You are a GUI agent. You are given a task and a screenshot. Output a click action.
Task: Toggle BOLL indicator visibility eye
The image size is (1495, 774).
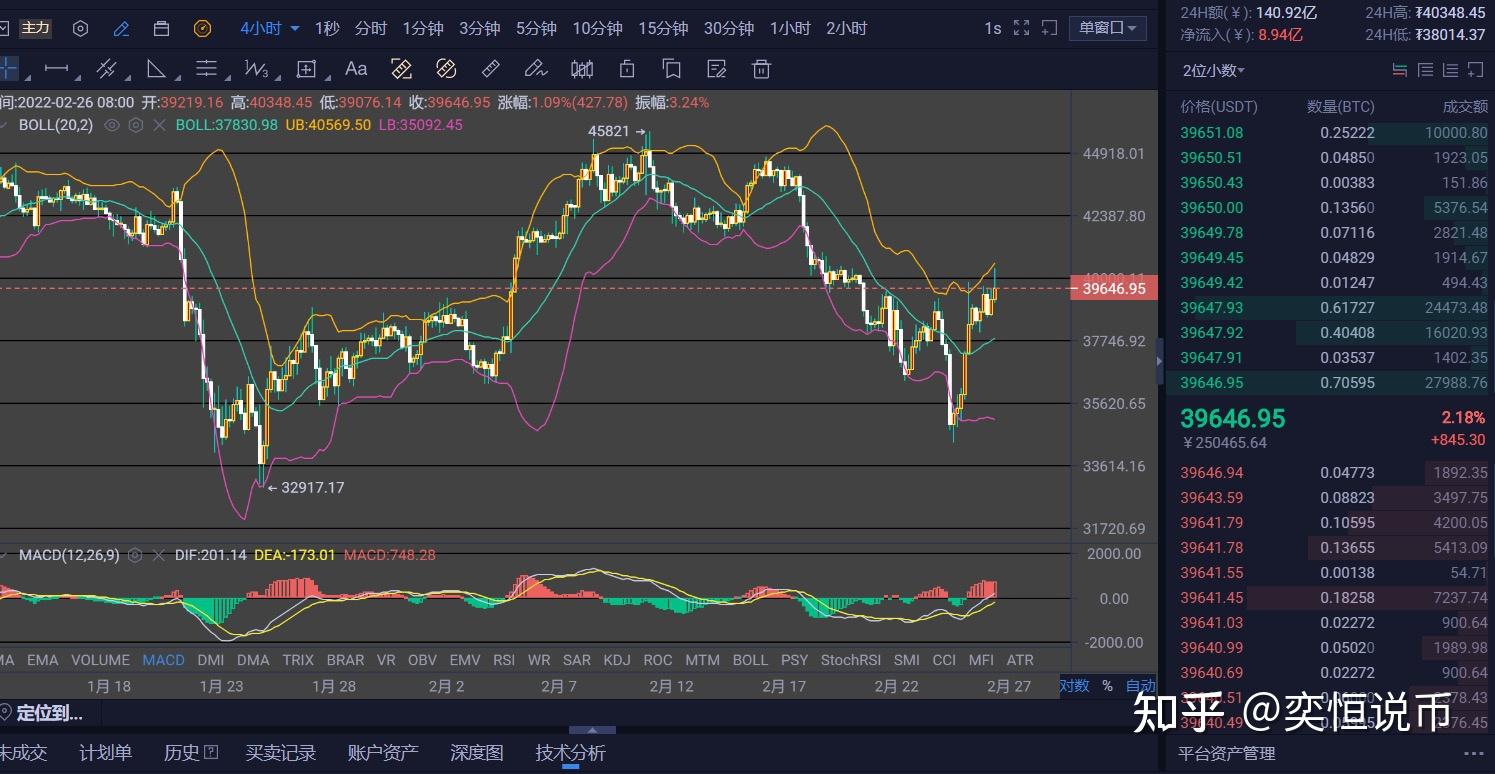pyautogui.click(x=112, y=125)
